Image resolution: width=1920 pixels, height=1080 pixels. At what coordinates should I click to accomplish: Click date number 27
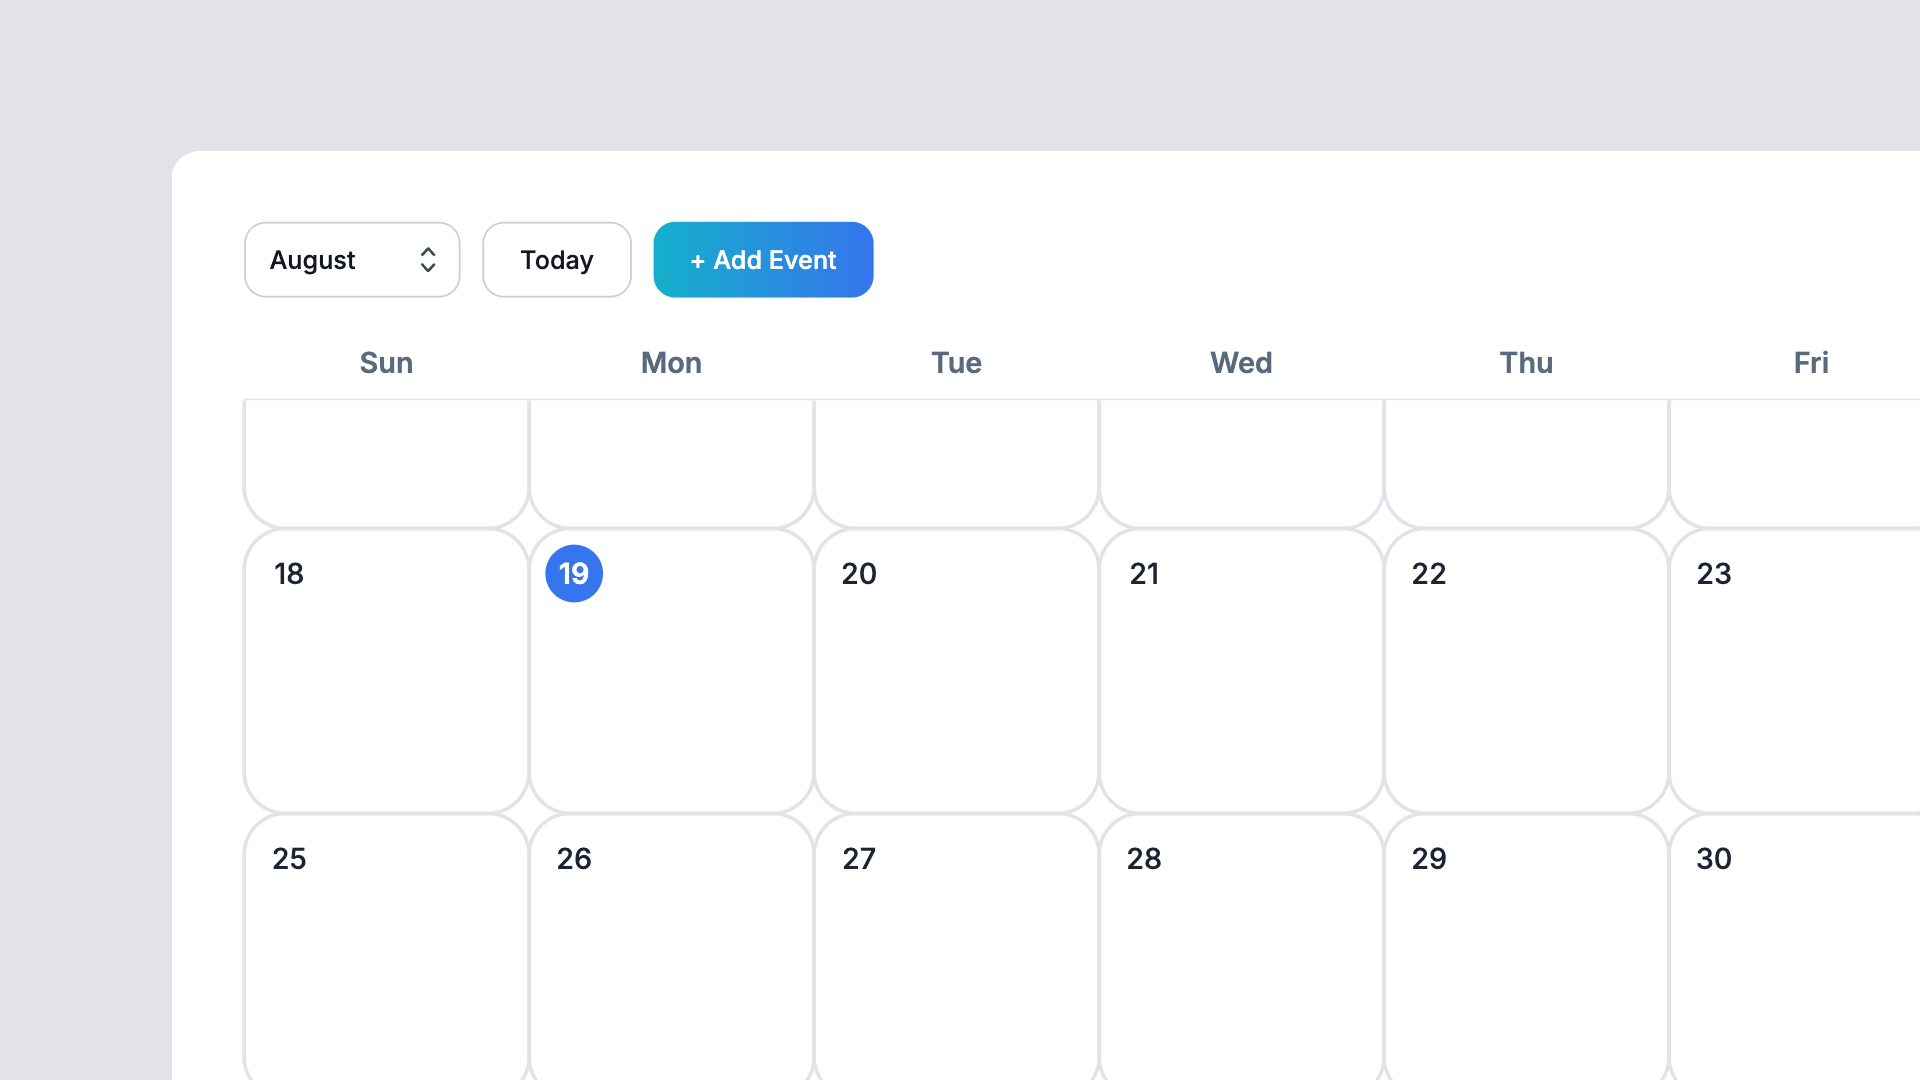[x=859, y=859]
